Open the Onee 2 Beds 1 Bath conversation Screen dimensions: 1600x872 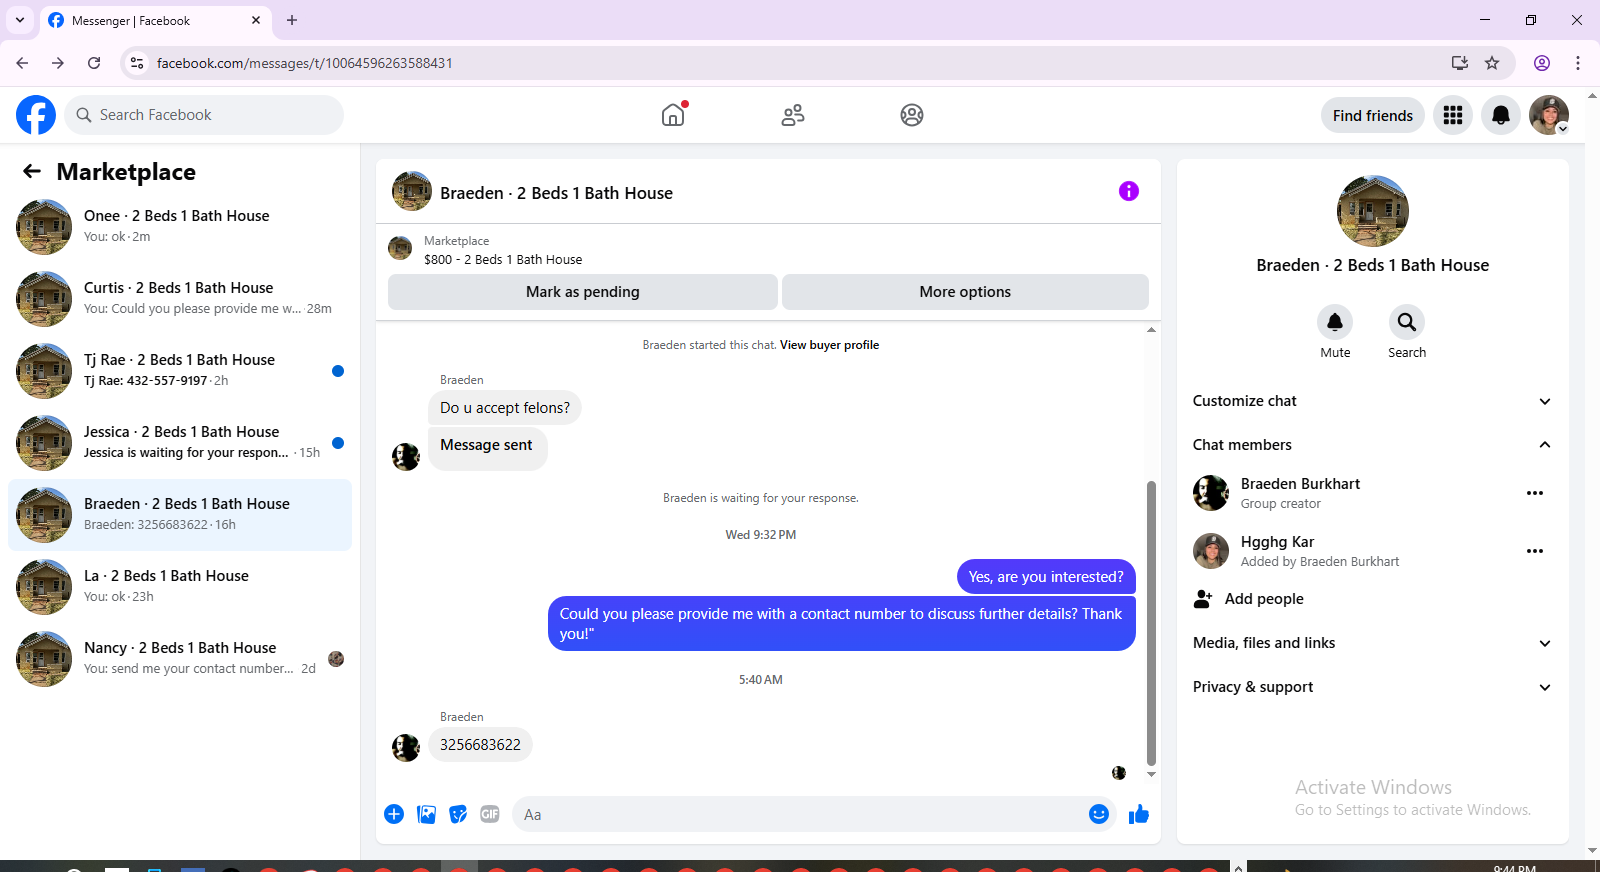click(180, 227)
